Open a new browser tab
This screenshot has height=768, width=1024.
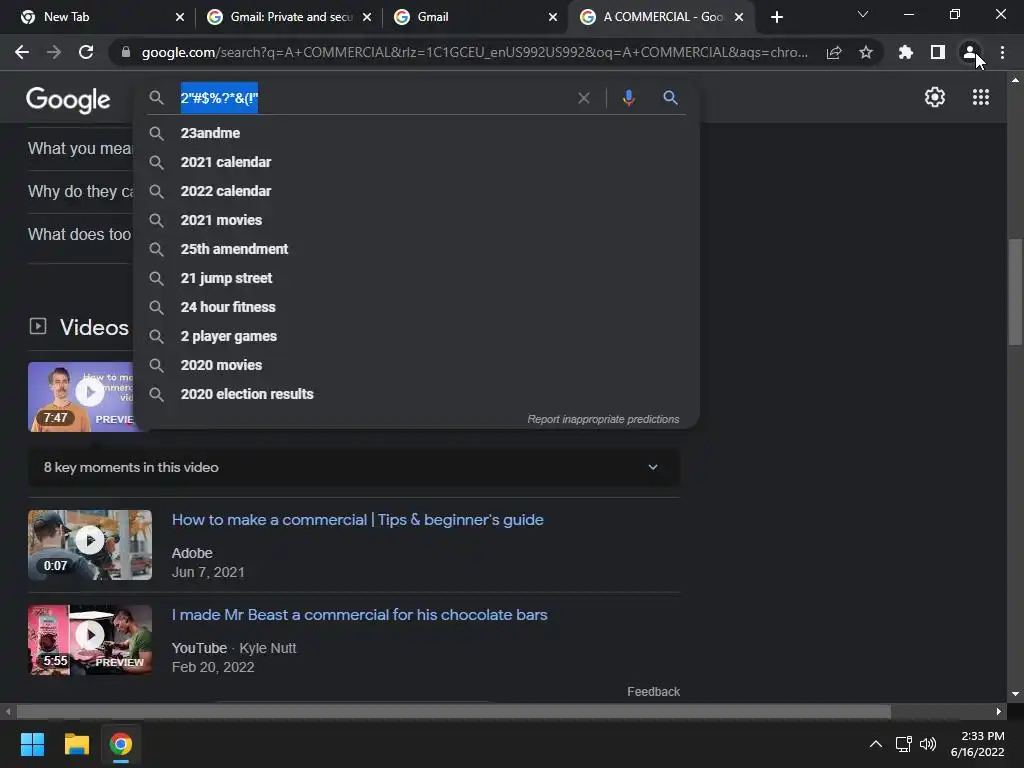point(776,17)
